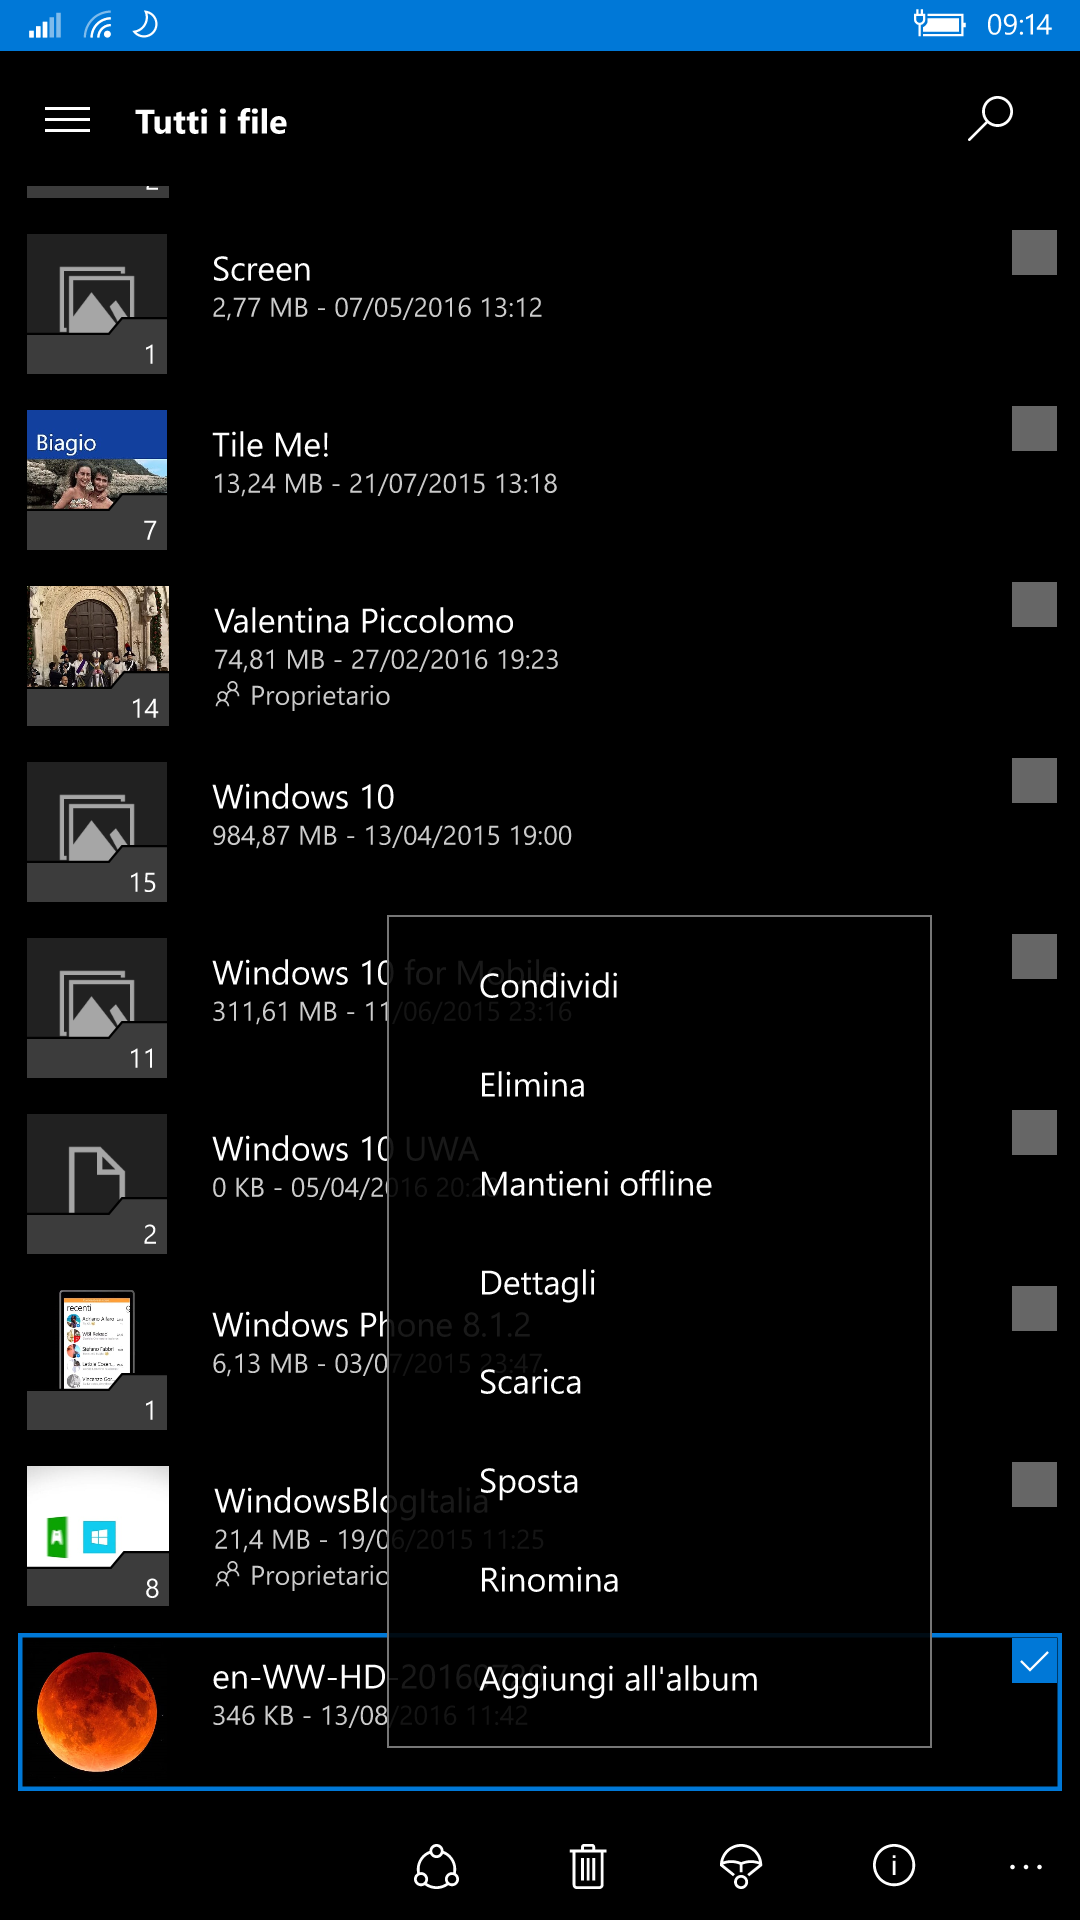Tap the search magnifier icon

coord(990,119)
